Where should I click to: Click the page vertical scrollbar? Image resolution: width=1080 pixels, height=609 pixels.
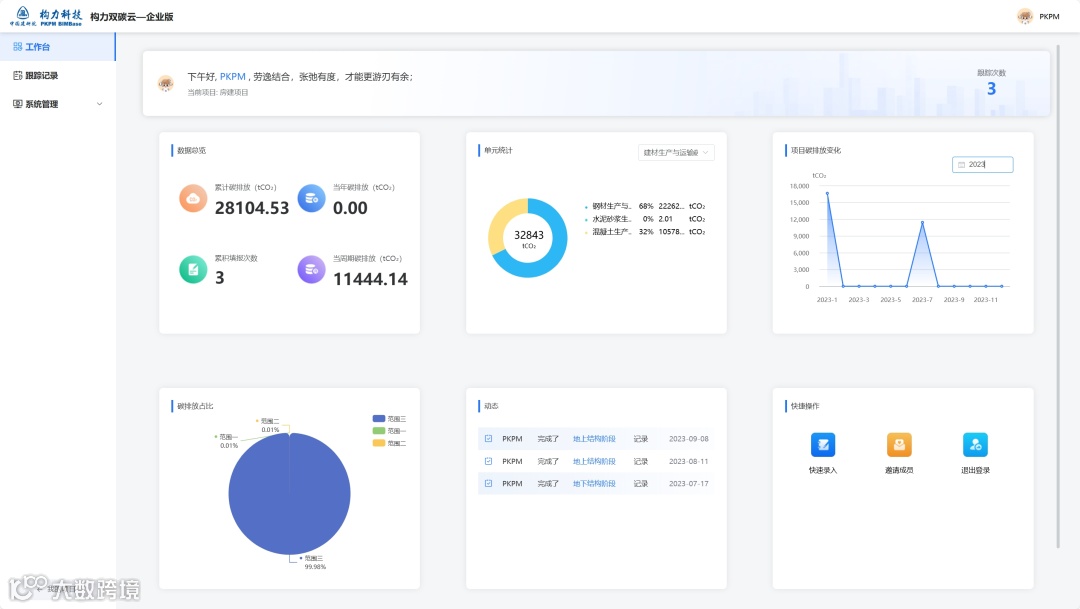point(1059,296)
